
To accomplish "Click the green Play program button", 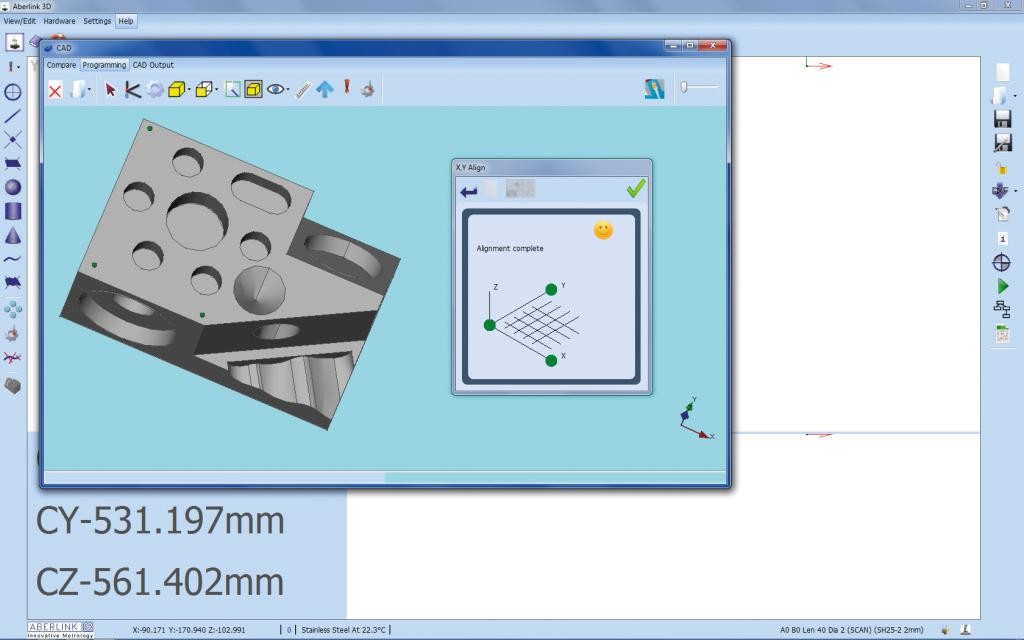I will [1002, 286].
